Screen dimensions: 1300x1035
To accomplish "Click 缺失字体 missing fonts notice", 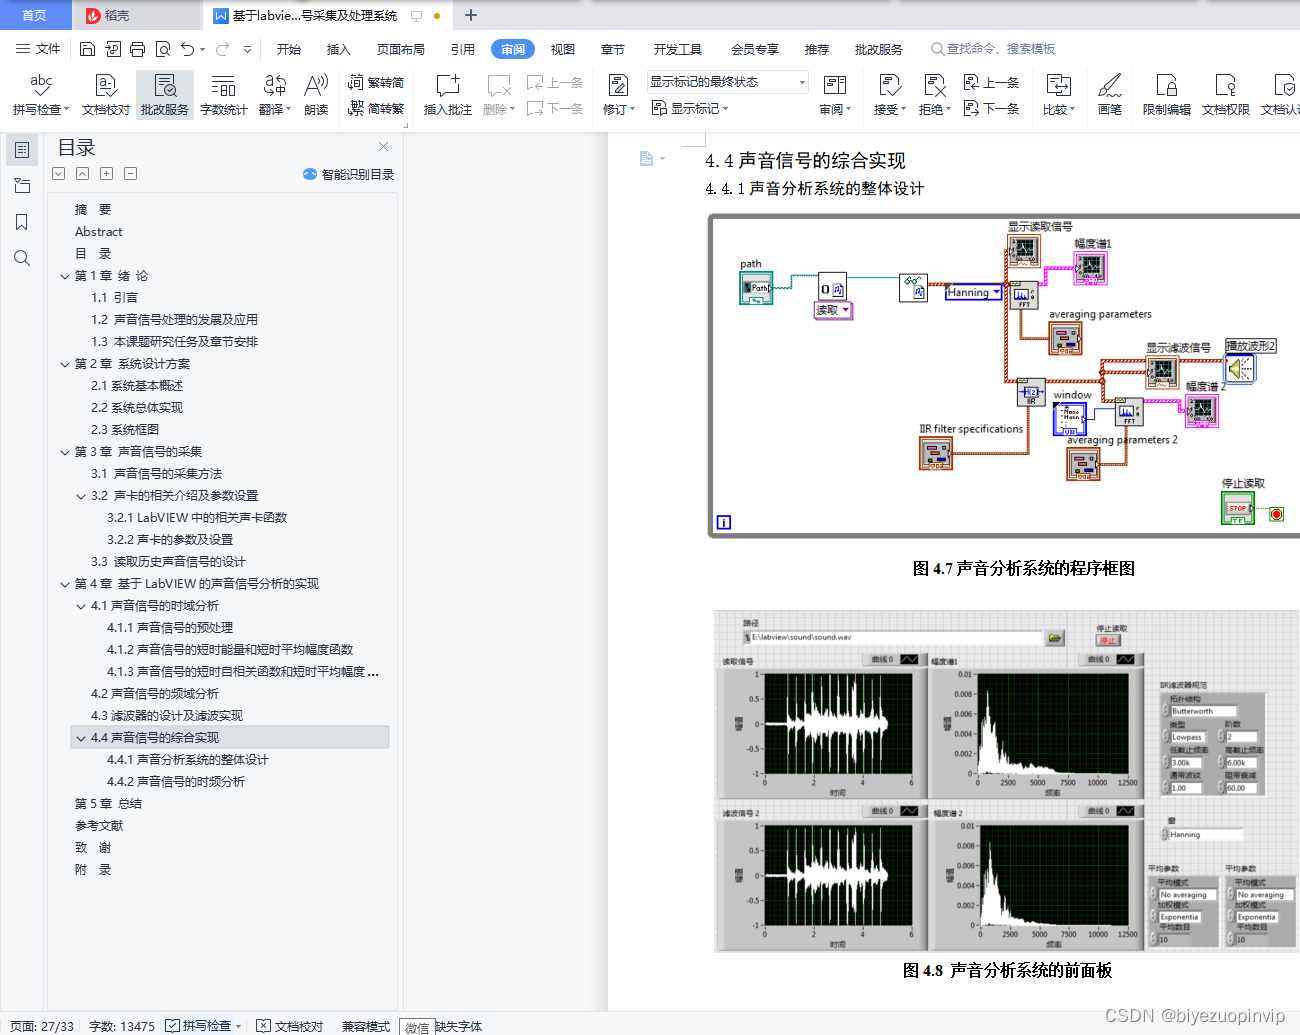I will [x=458, y=1026].
